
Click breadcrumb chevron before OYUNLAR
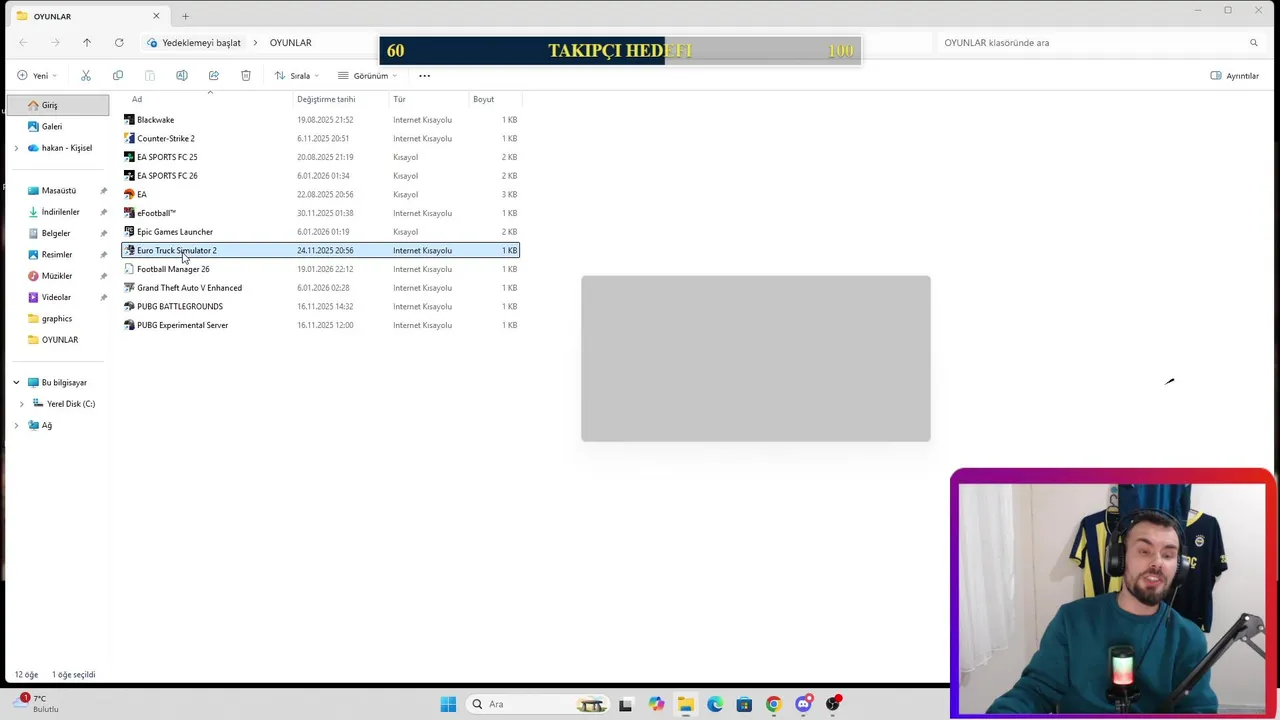[x=255, y=43]
